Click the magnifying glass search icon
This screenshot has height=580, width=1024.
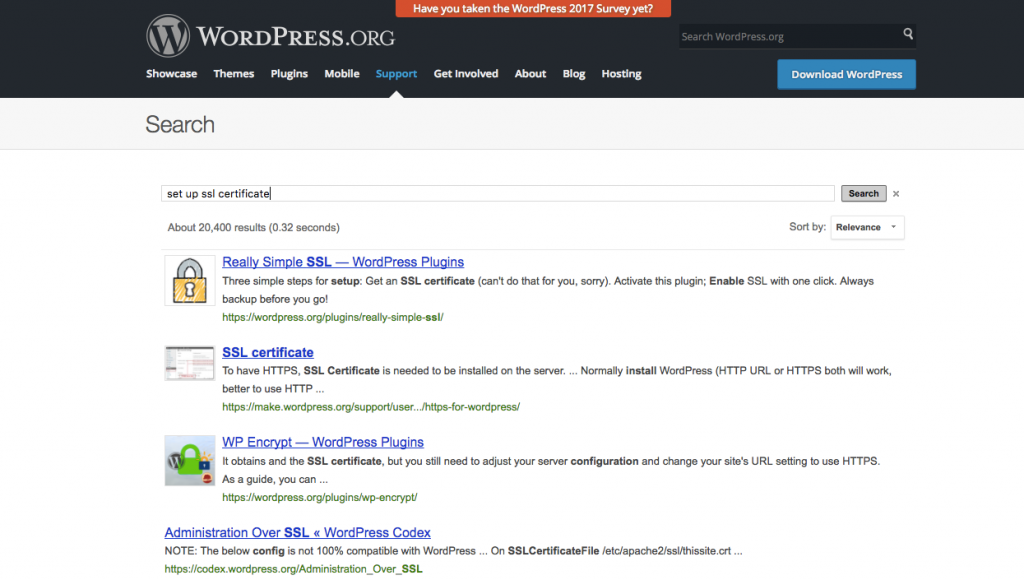point(908,34)
